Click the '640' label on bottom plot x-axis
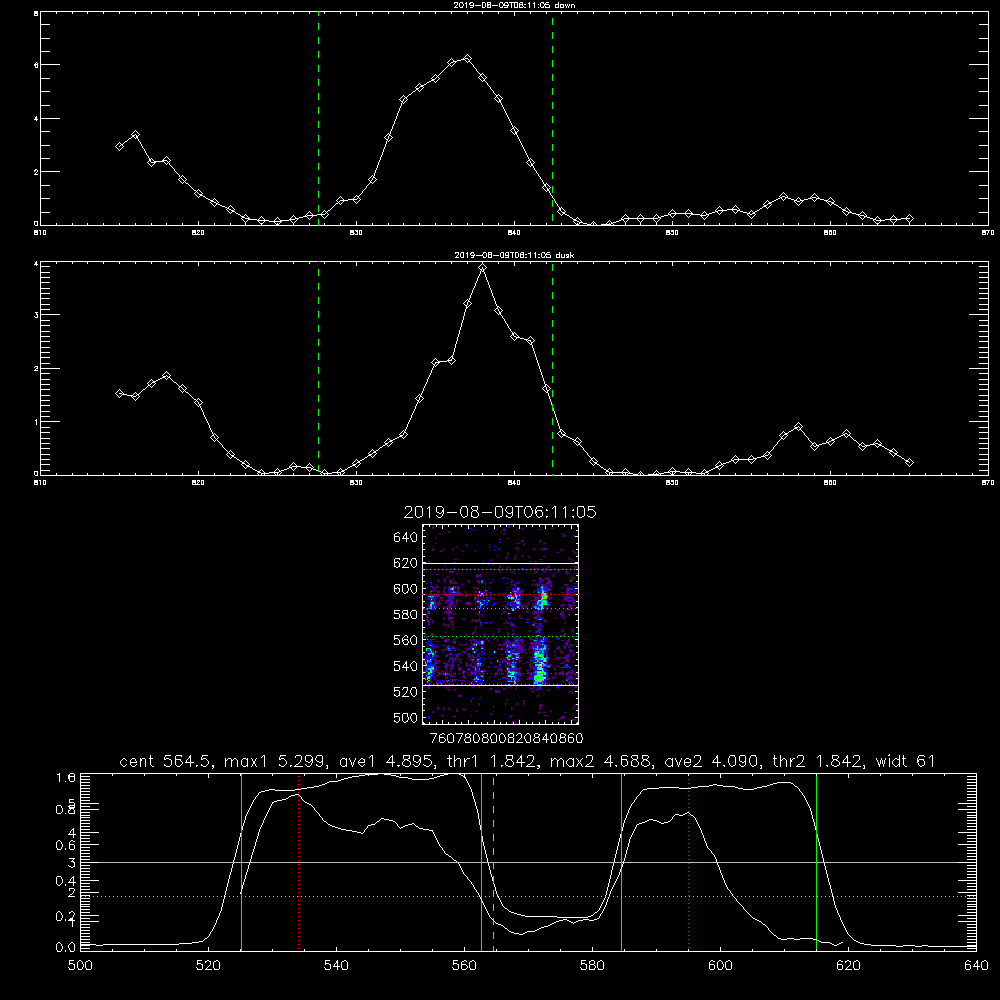Viewport: 1000px width, 1000px height. click(976, 966)
